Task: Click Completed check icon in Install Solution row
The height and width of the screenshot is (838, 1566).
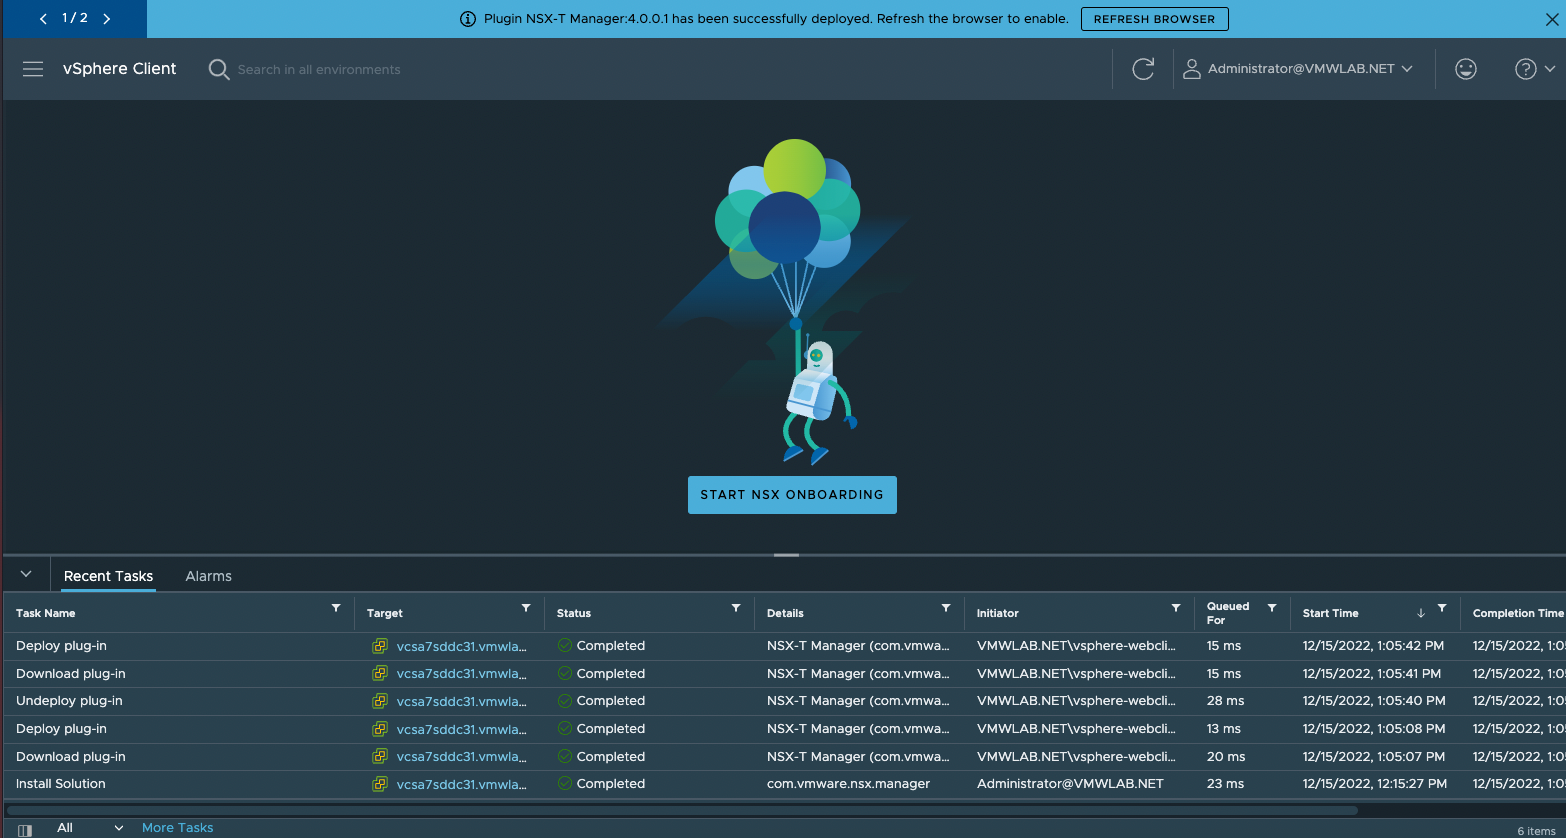Action: [565, 784]
